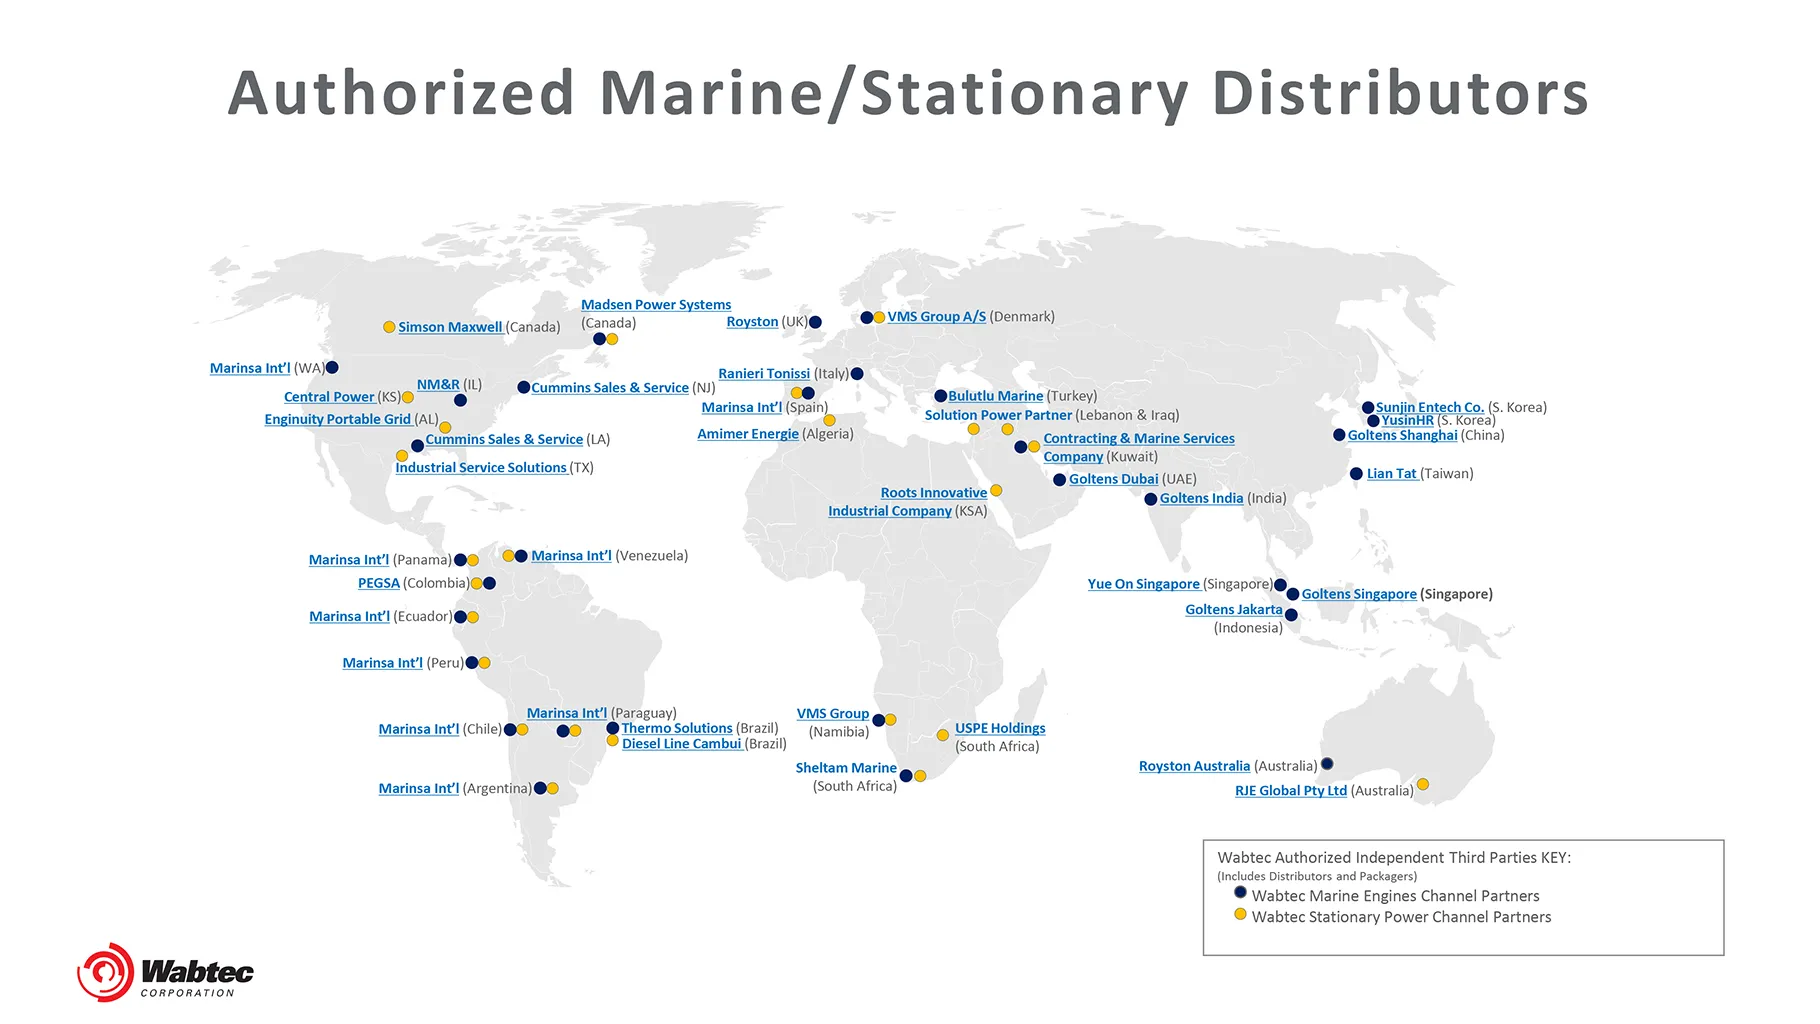Open the VMS Group A/S Denmark link
The width and height of the screenshot is (1820, 1024).
point(936,317)
